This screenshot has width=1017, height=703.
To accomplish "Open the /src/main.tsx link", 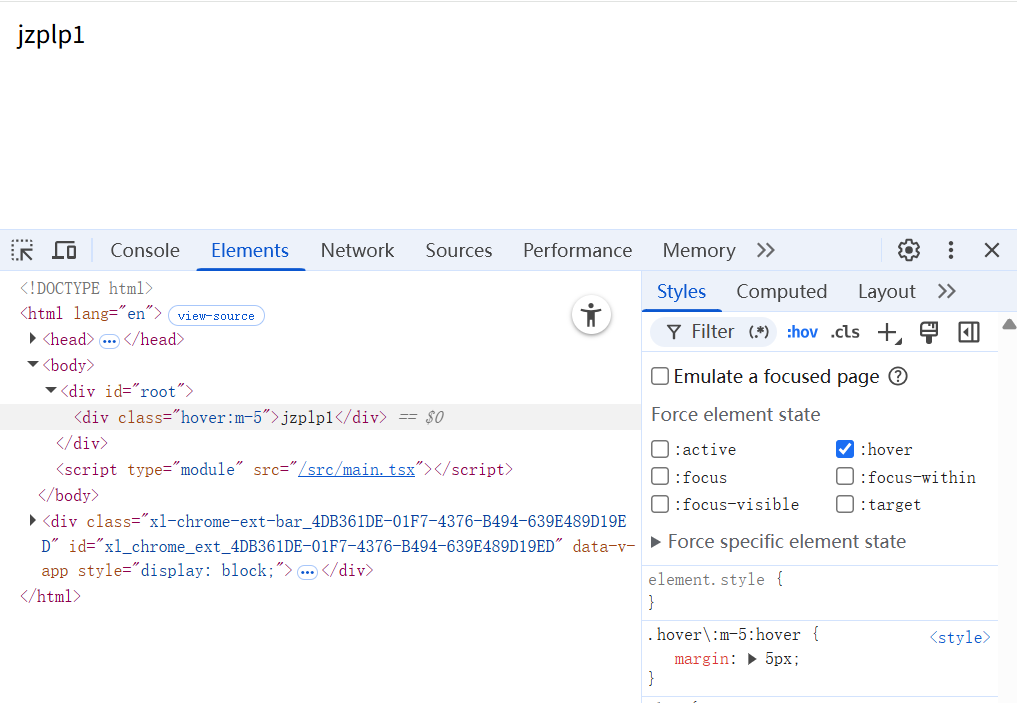I will [356, 469].
